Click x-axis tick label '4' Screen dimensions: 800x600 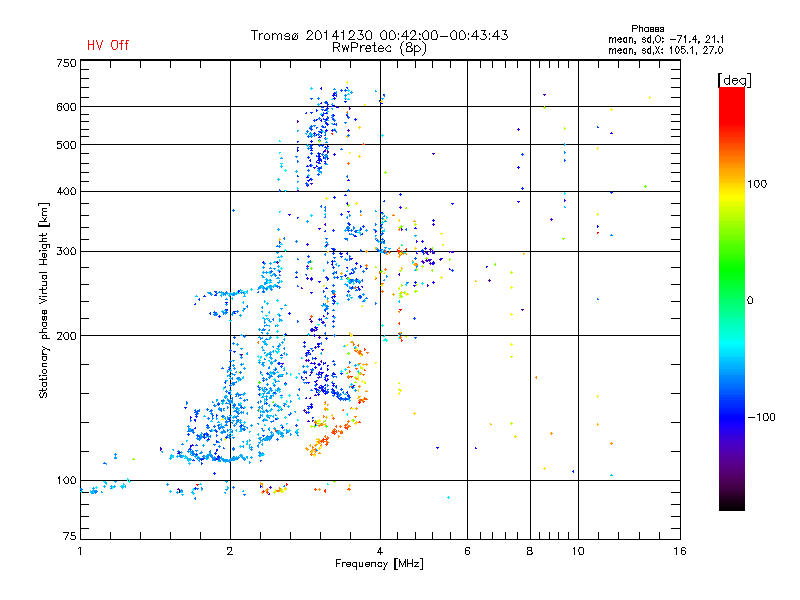tap(380, 551)
